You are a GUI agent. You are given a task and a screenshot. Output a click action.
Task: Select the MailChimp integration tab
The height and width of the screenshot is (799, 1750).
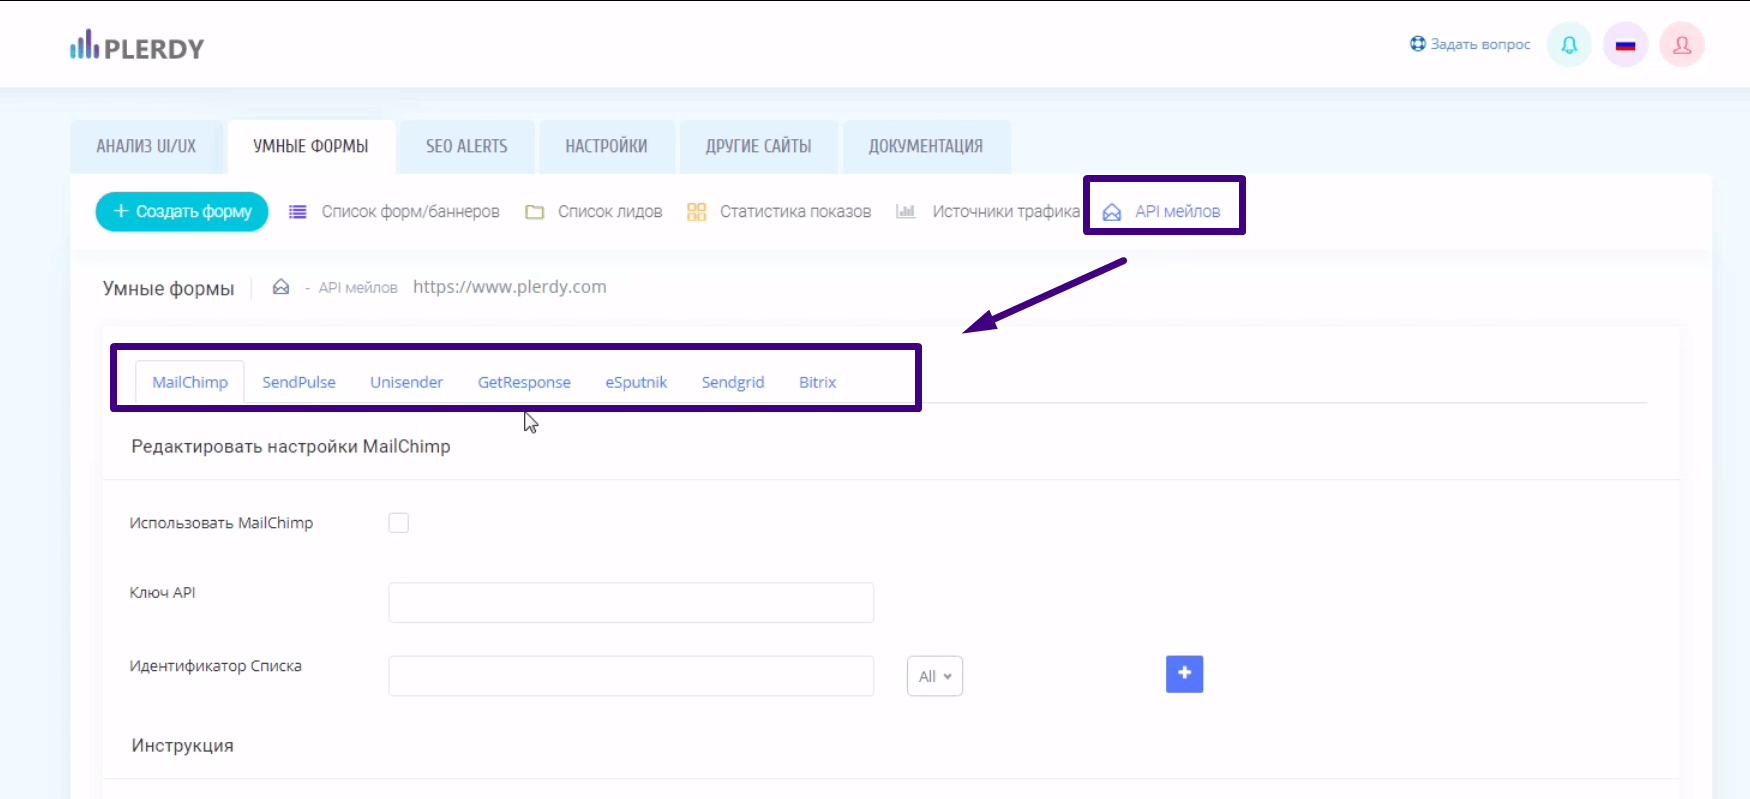(190, 382)
